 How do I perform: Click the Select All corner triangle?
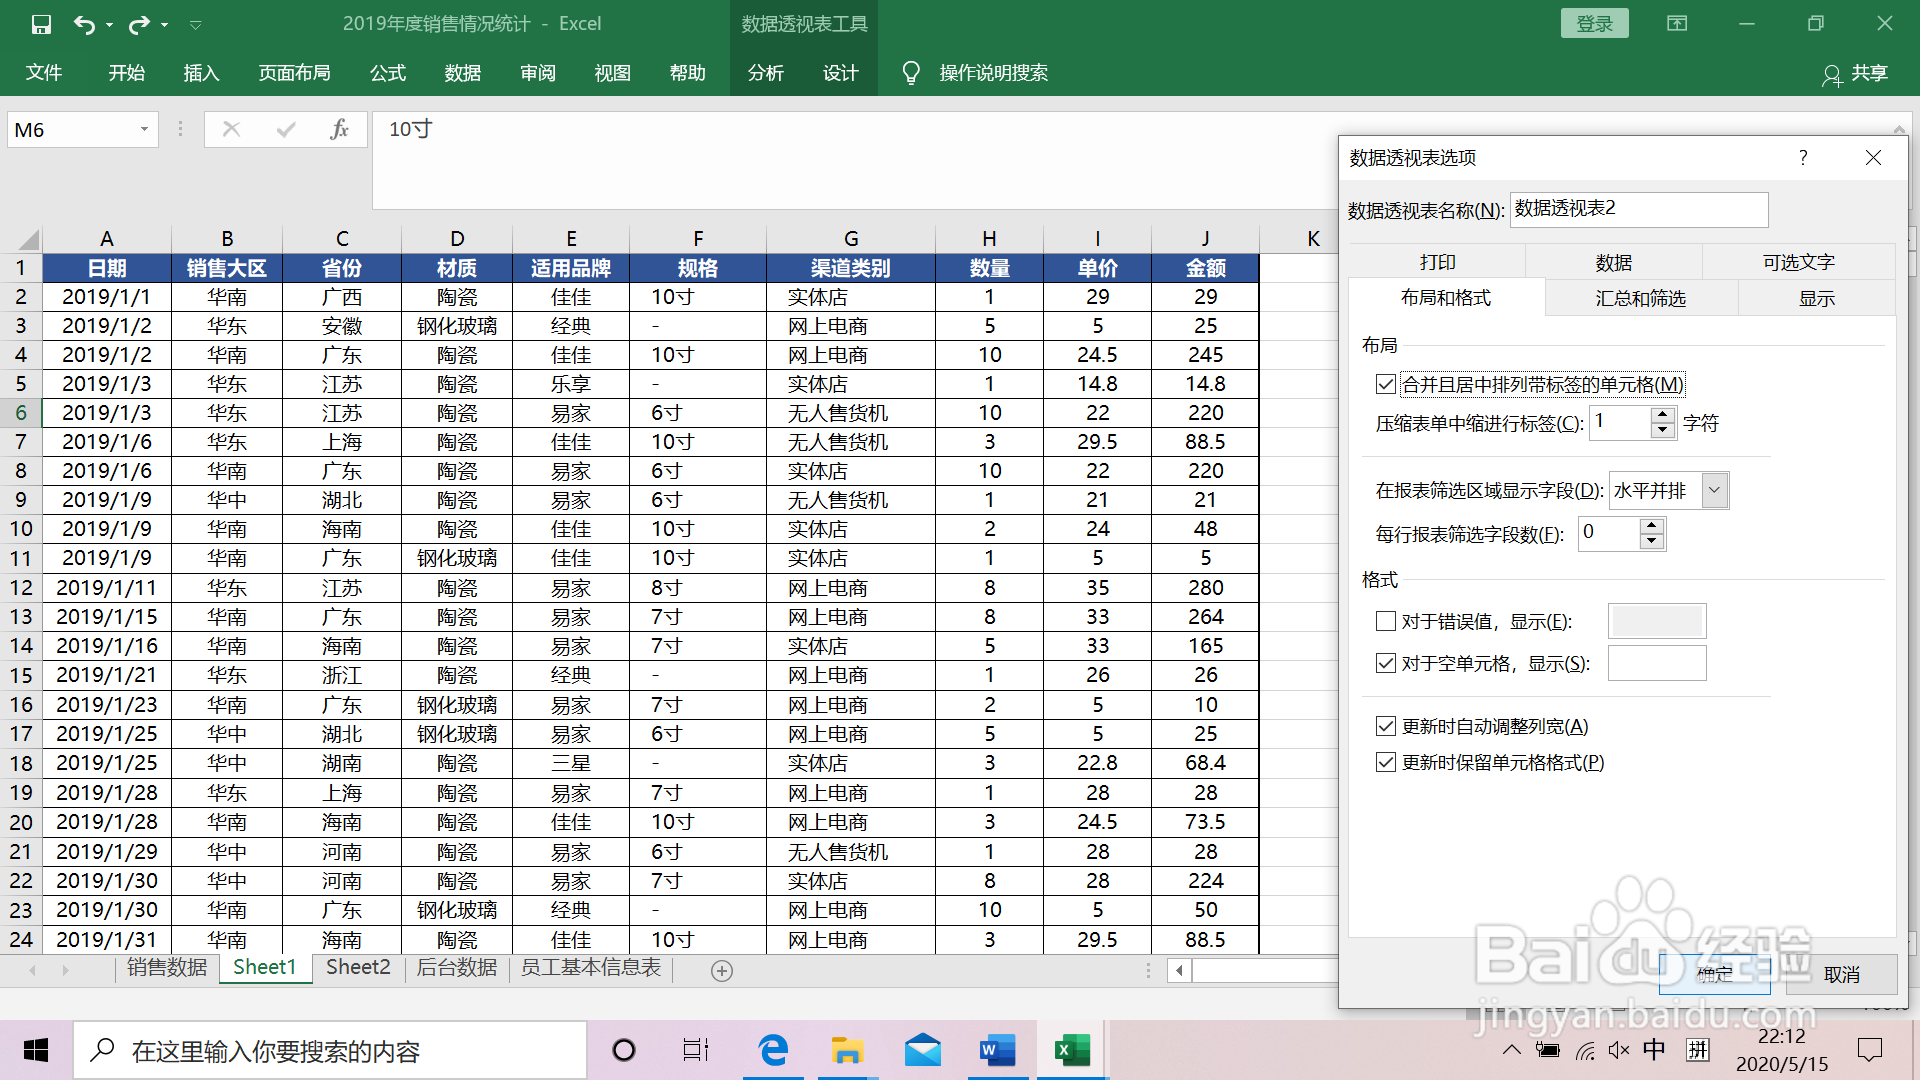point(28,239)
